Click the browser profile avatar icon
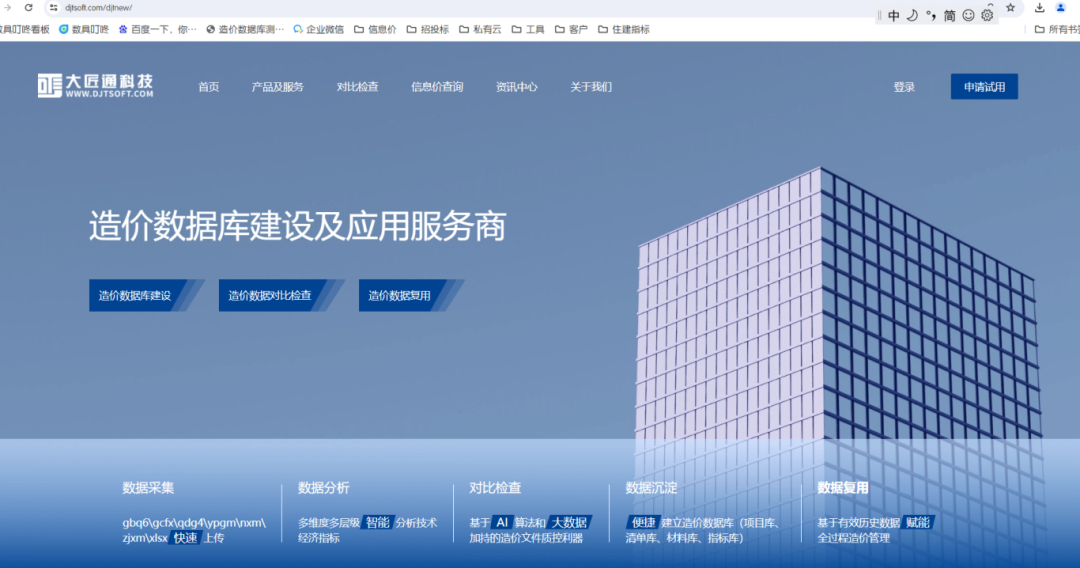This screenshot has height=568, width=1080. (1061, 8)
